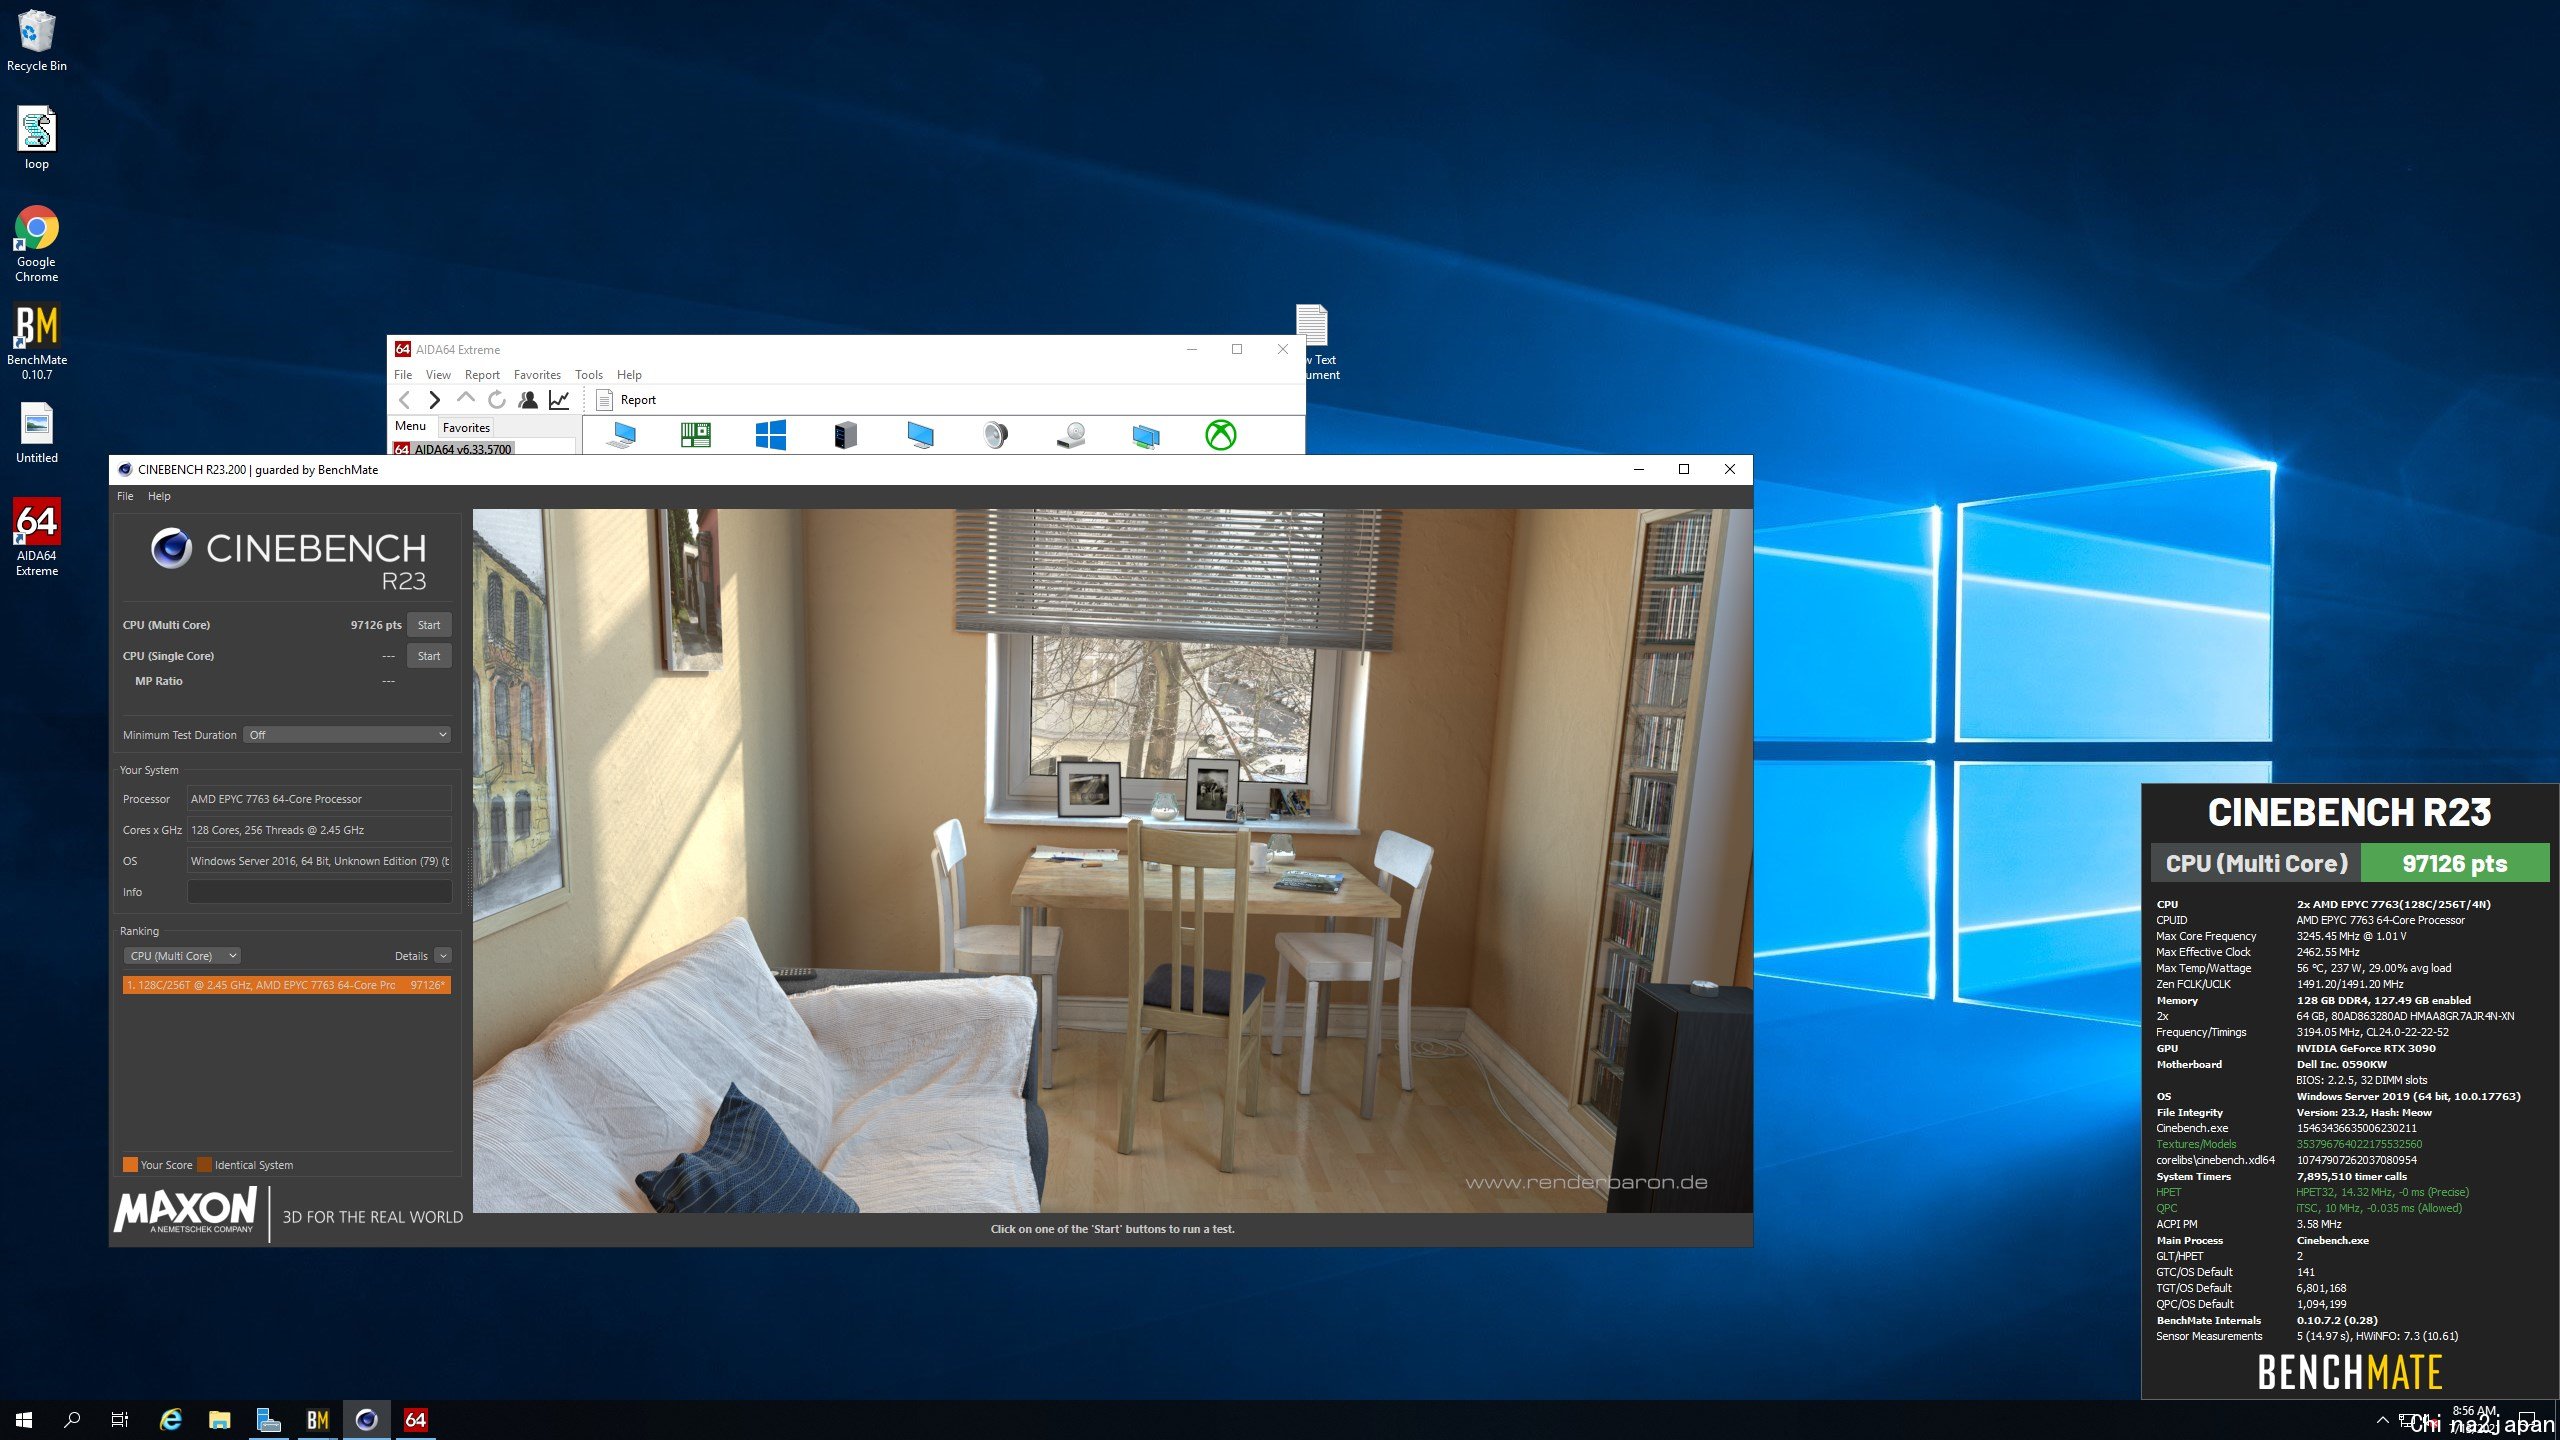Select the 128C/256T ranking entry
The image size is (2560, 1440).
[x=286, y=985]
